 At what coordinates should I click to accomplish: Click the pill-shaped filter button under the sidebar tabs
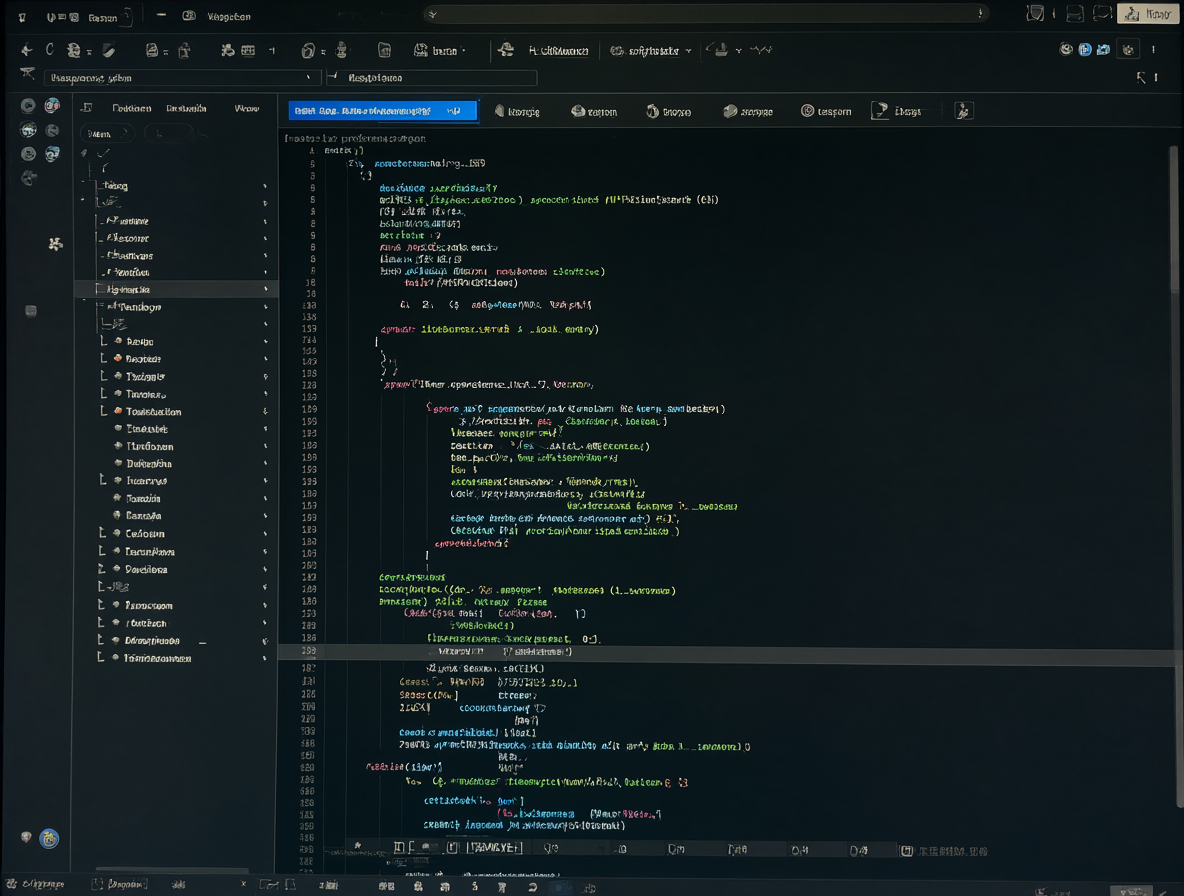point(106,134)
